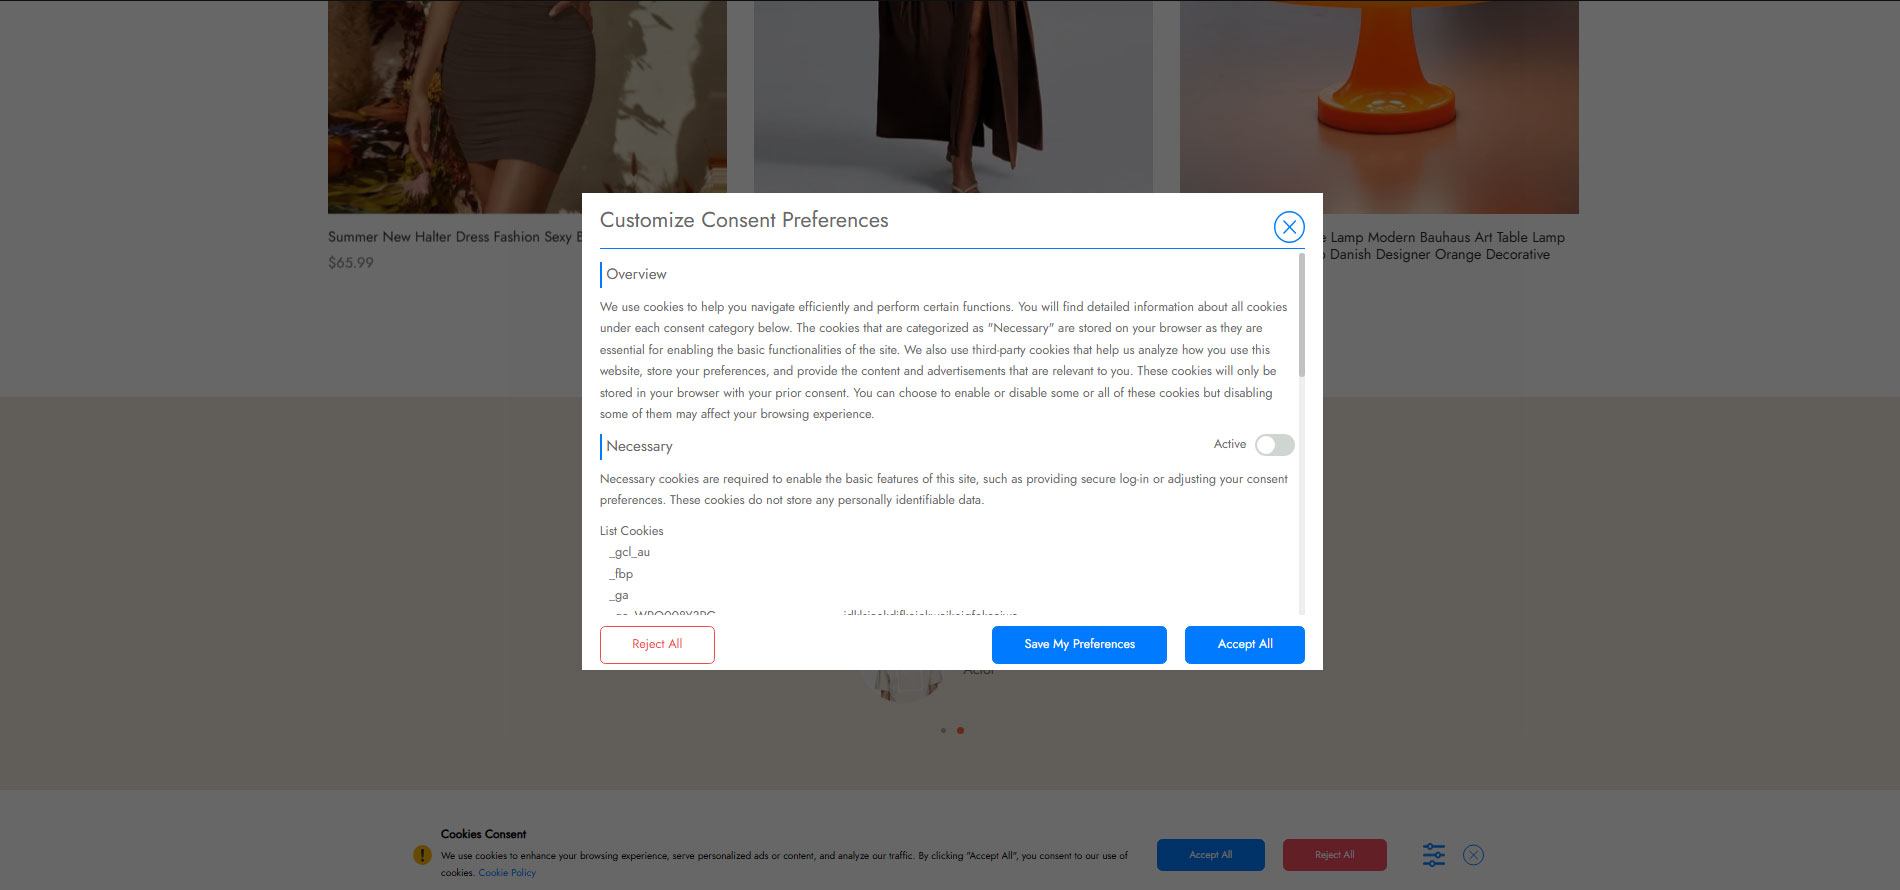
Task: Click Save My Preferences button
Action: [1079, 644]
